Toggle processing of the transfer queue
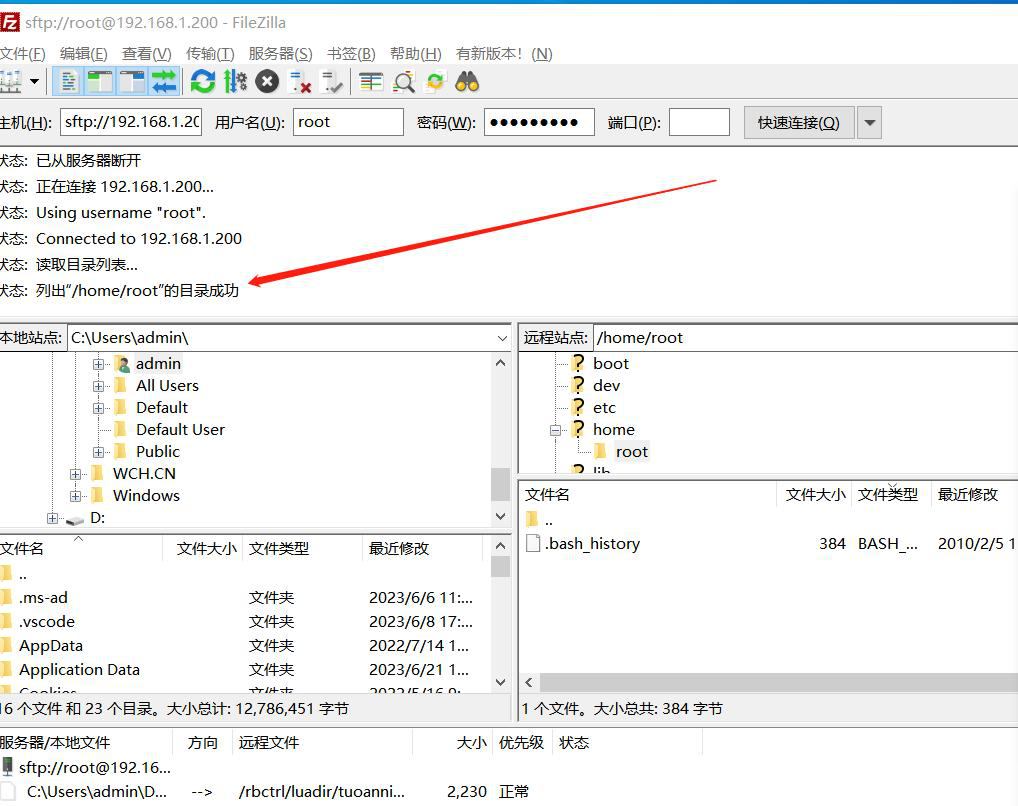This screenshot has height=806, width=1018. pyautogui.click(x=235, y=81)
